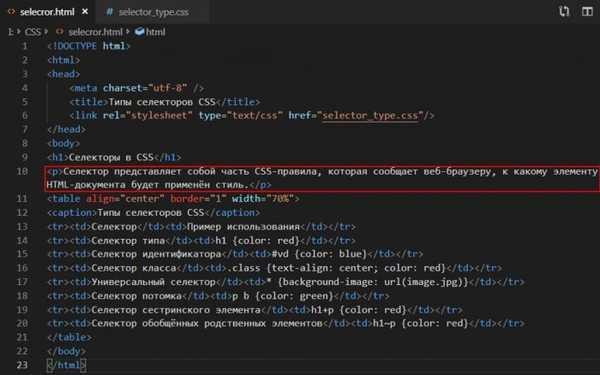The image size is (600, 375).
Task: Close the selecror.html tab
Action: click(x=85, y=12)
